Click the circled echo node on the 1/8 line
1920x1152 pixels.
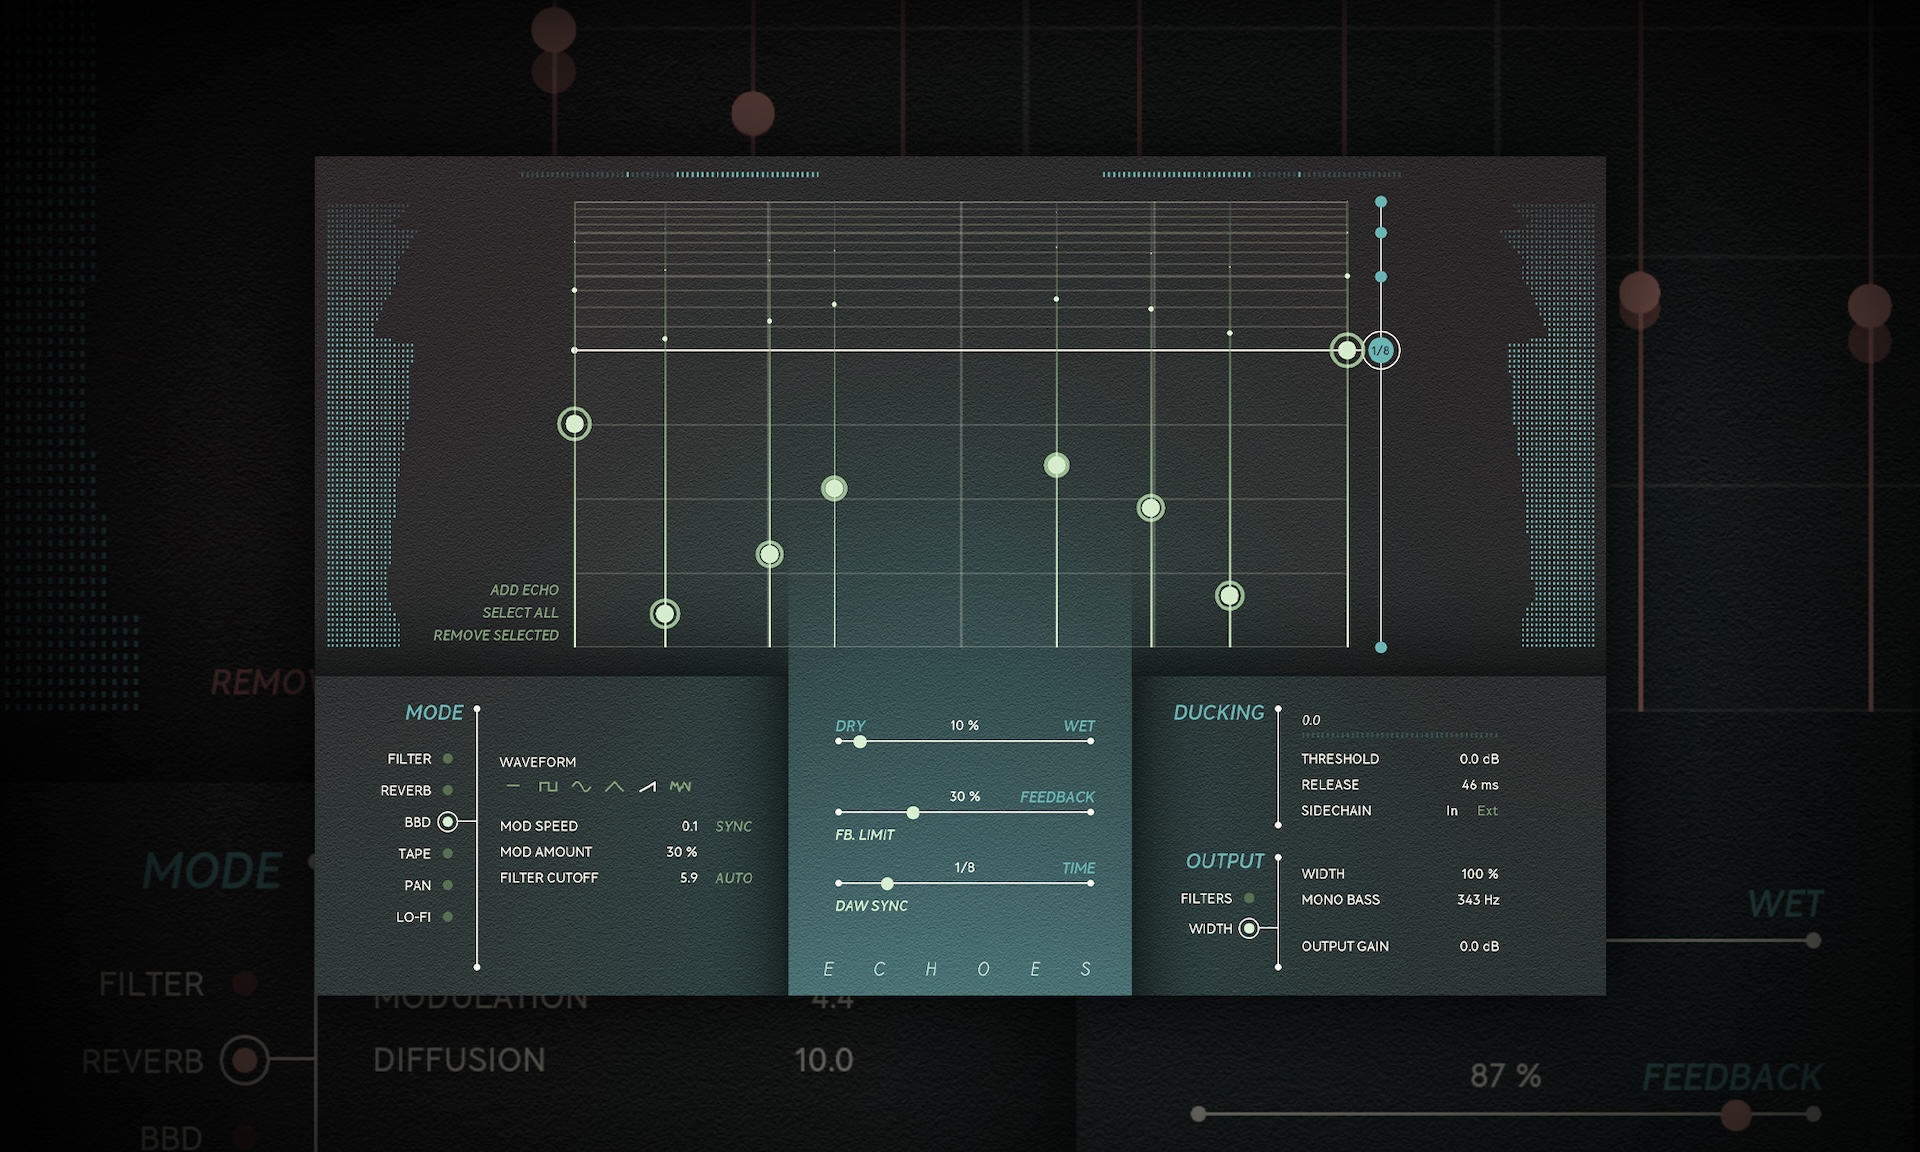coord(1347,350)
